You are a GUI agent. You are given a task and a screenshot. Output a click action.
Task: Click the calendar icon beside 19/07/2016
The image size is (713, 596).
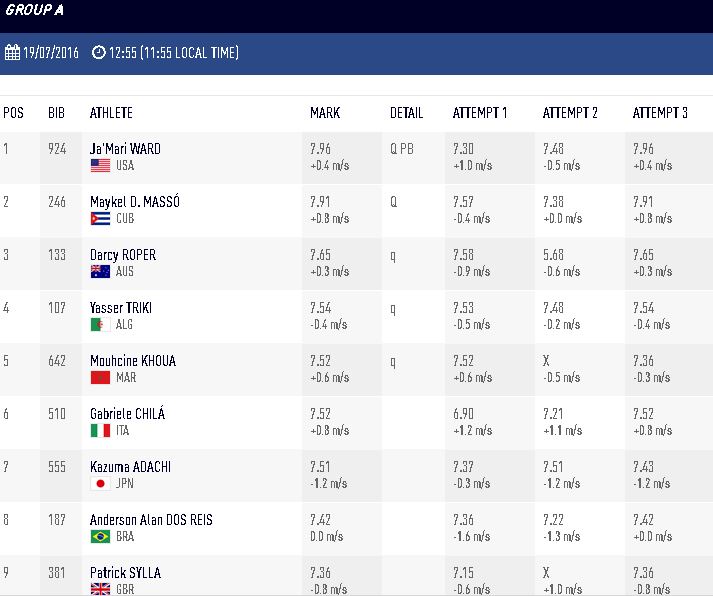12,52
